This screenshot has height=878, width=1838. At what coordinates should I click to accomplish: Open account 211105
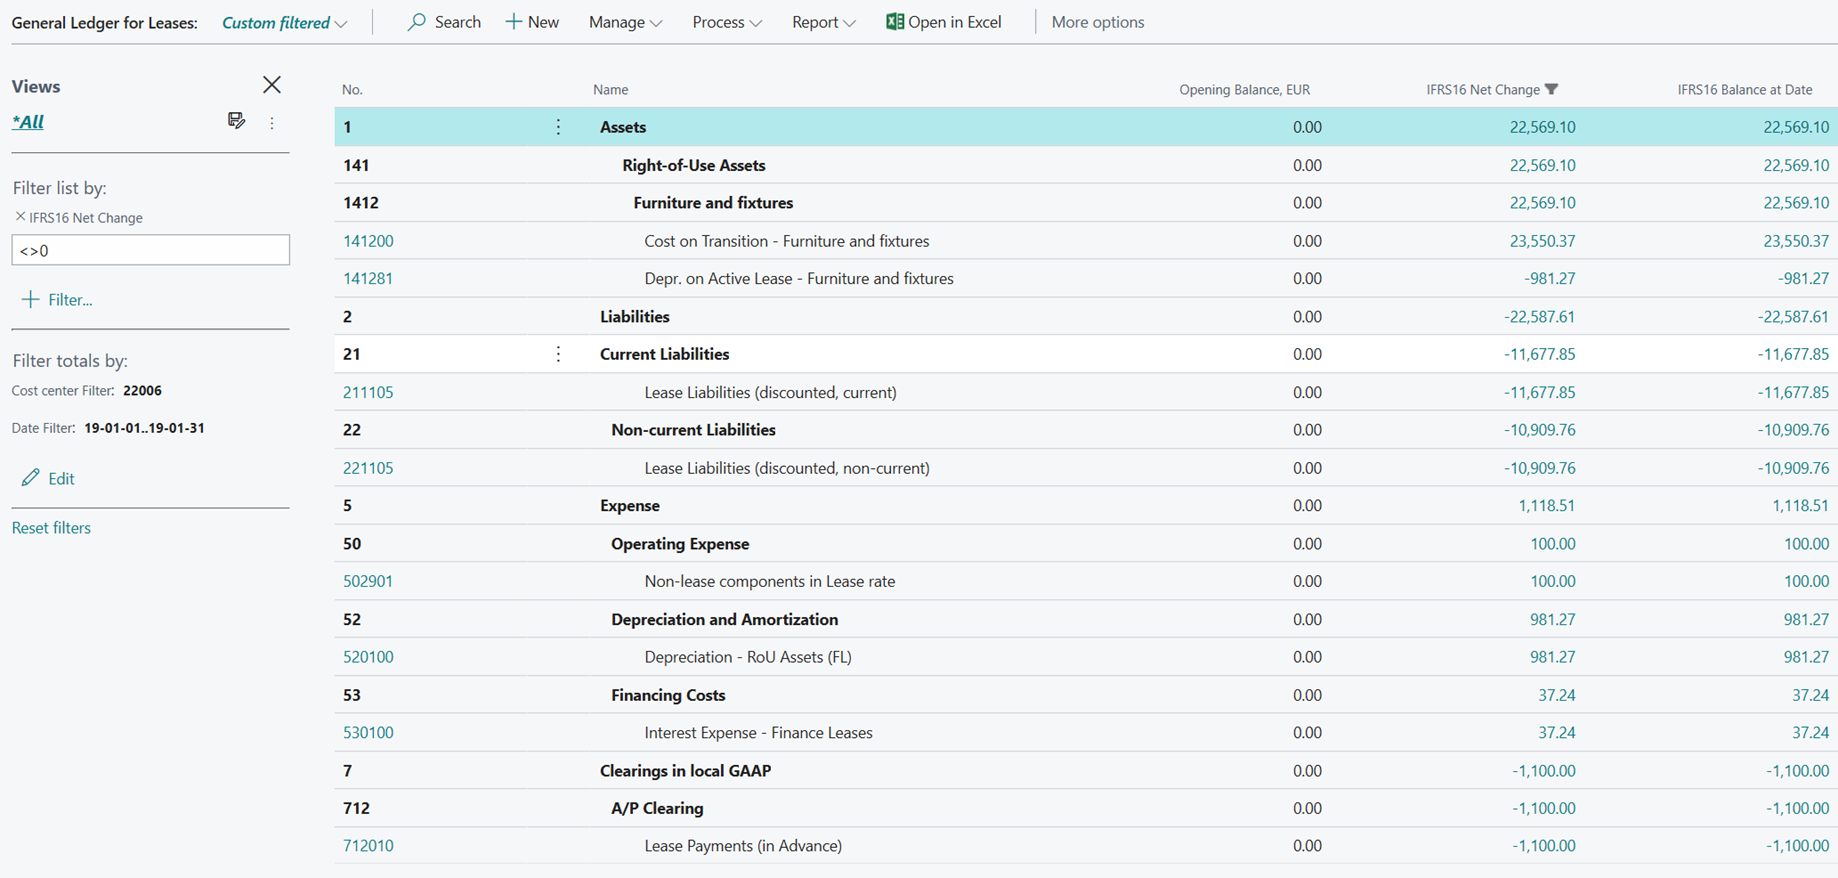tap(368, 392)
